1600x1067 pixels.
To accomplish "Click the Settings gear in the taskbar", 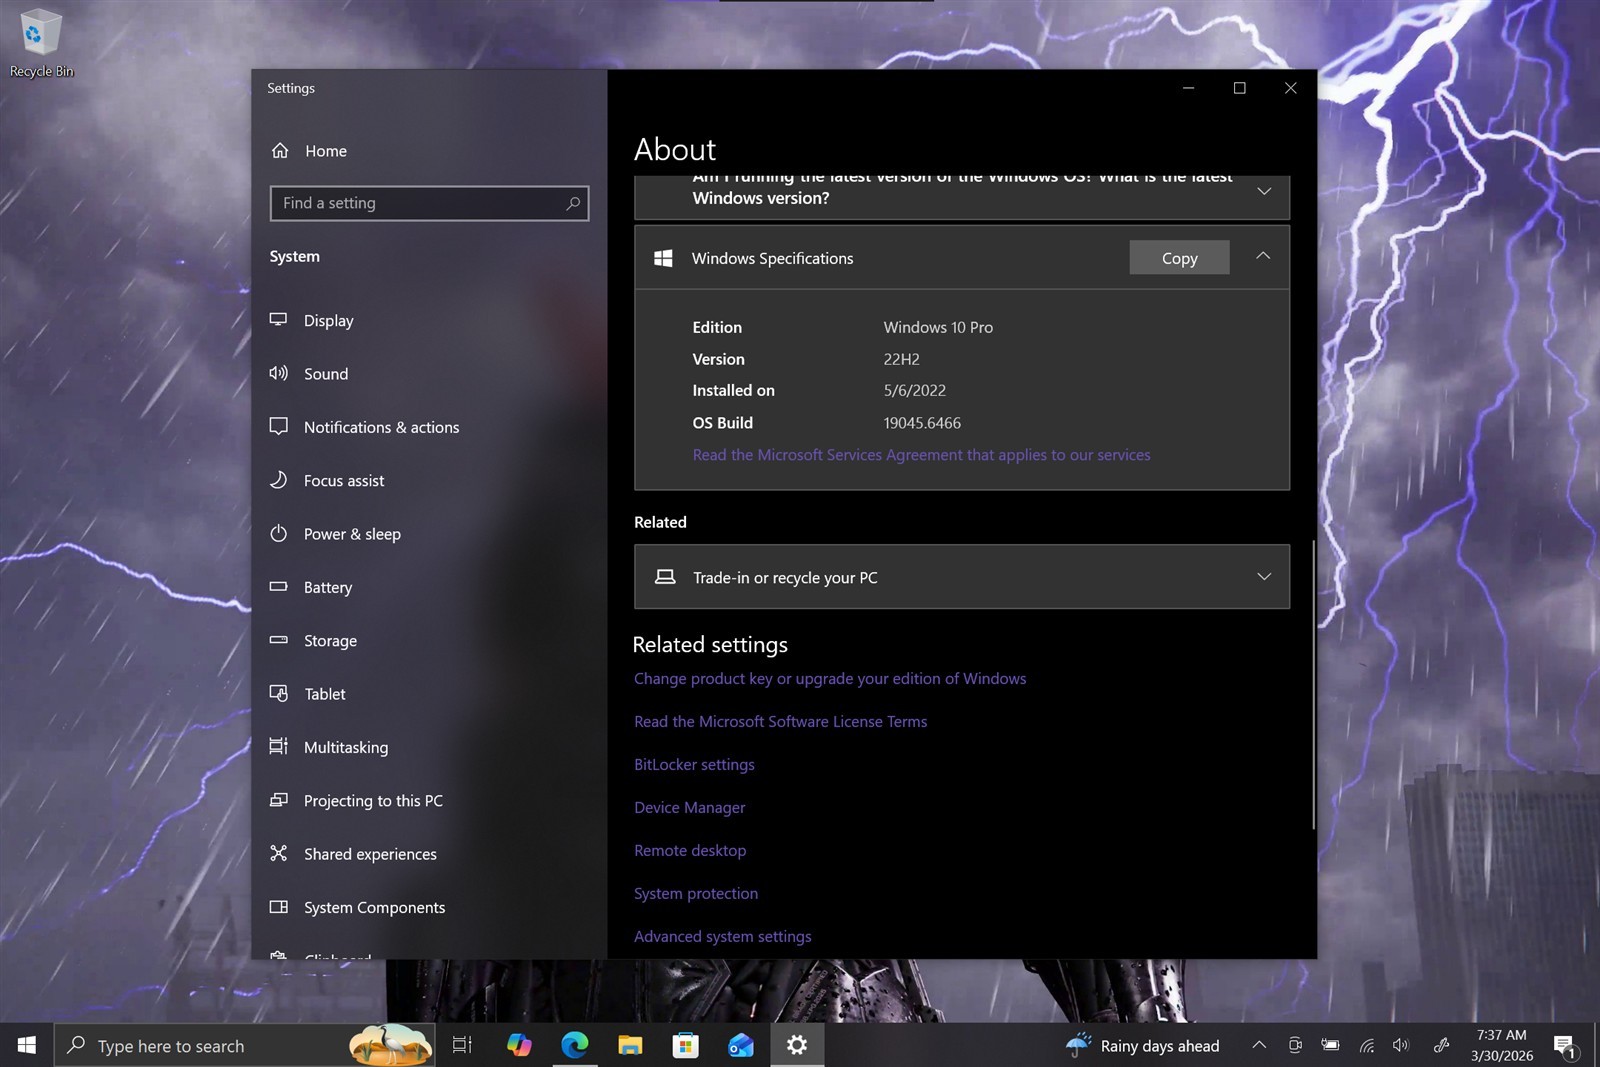I will 797,1045.
